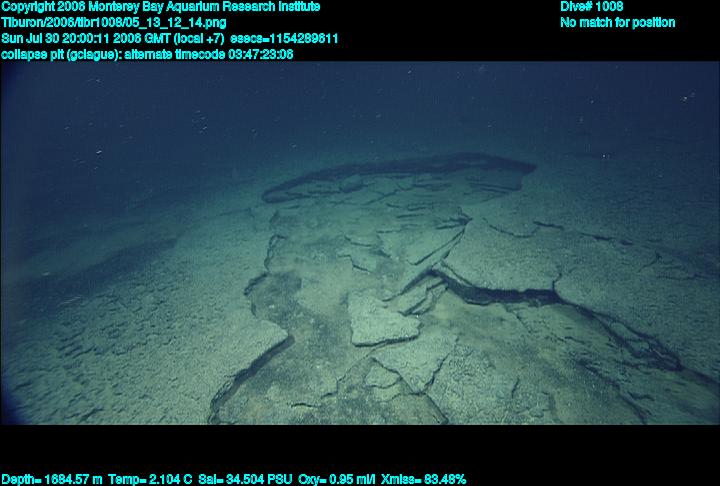Click the collapse pit annotation with alternate timecode

(x=147, y=55)
